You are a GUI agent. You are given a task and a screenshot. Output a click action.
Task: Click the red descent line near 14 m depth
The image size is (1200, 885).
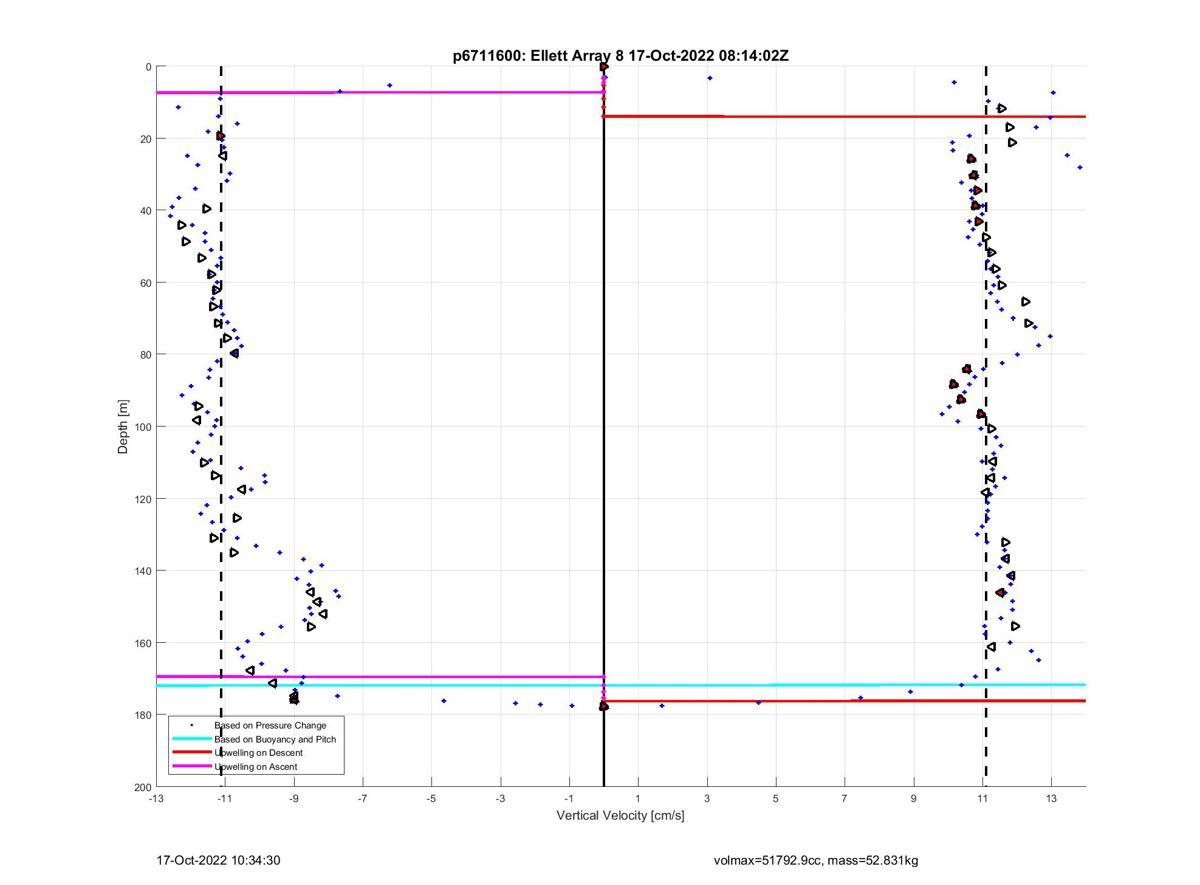(x=844, y=116)
